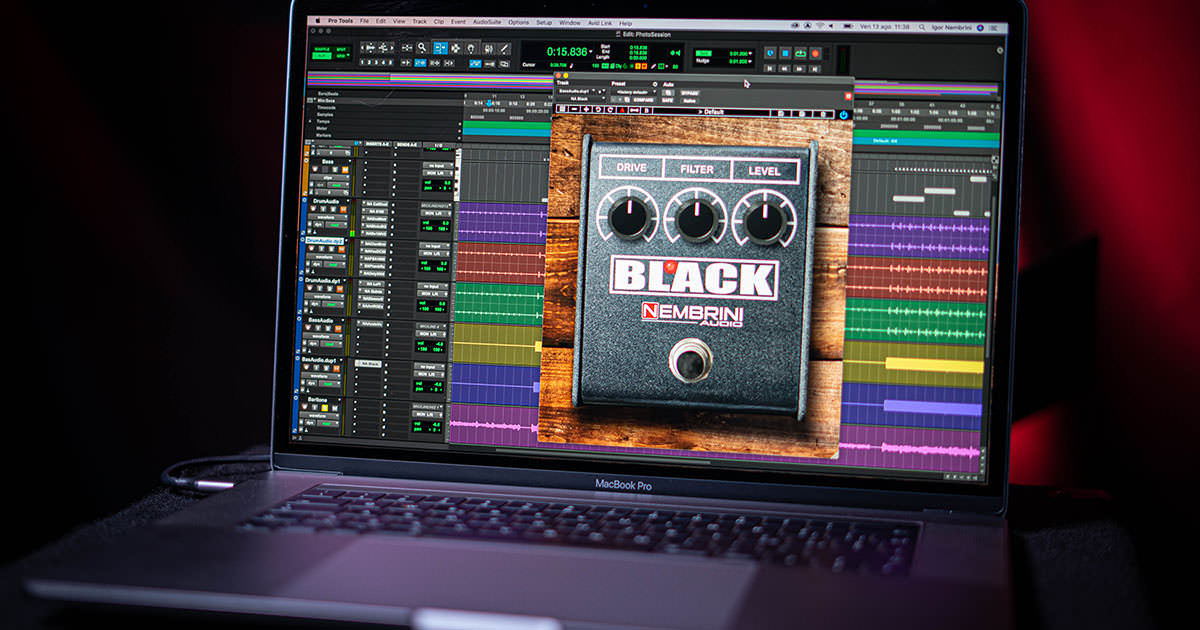Select the DrumAudio.dp2 track name
1200x630 pixels.
tap(324, 240)
